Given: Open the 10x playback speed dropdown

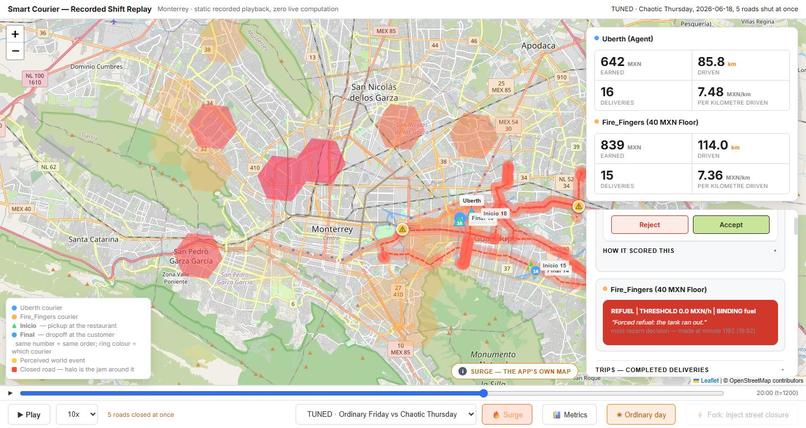Looking at the screenshot, I should [x=77, y=414].
